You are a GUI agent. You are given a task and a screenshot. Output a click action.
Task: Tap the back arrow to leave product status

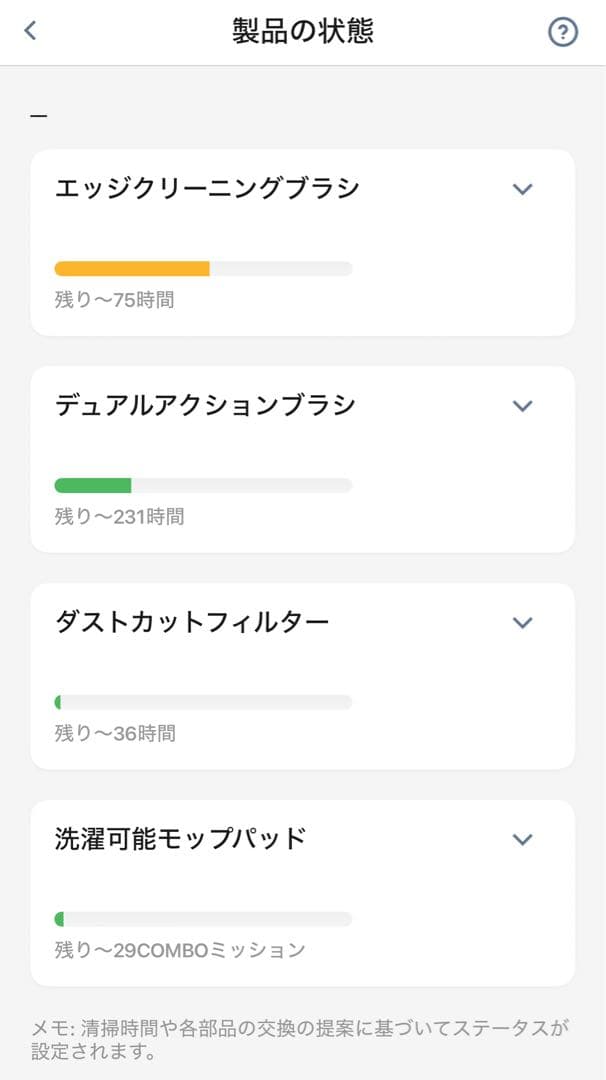click(29, 31)
